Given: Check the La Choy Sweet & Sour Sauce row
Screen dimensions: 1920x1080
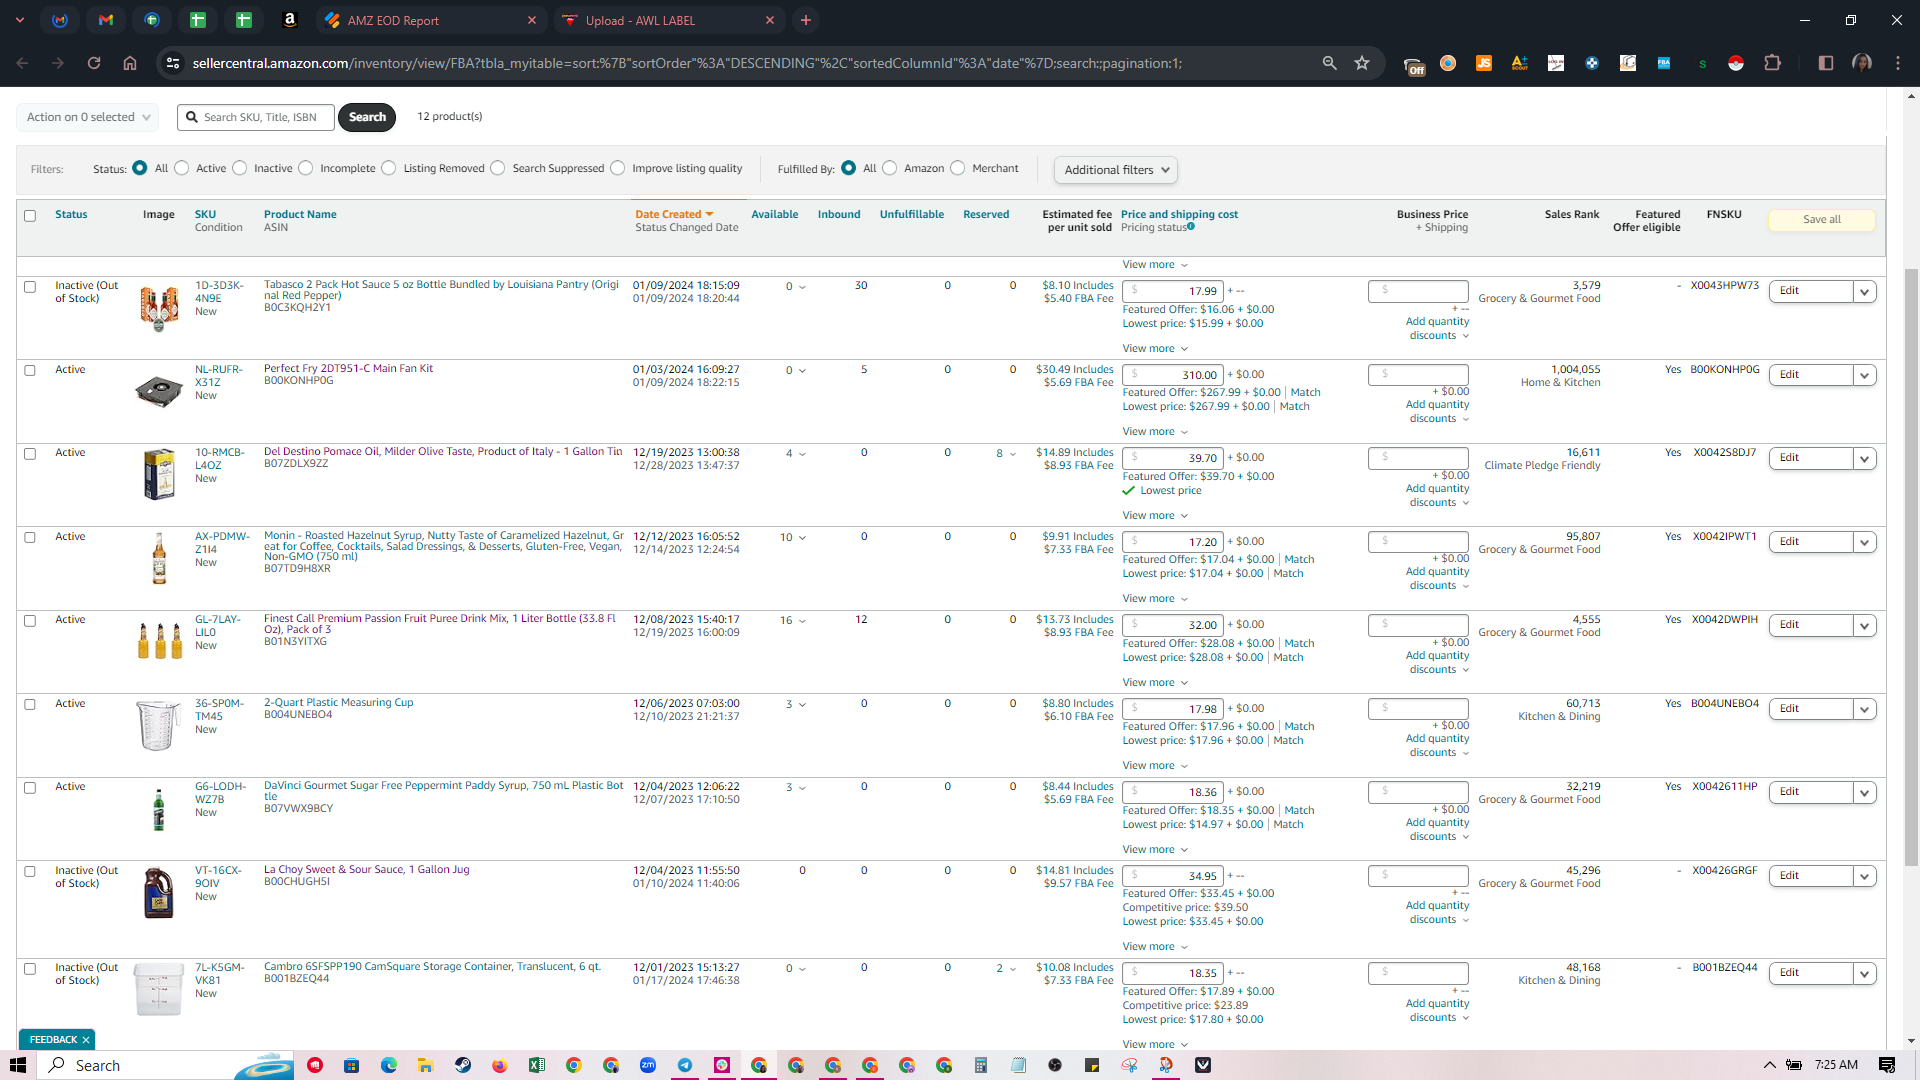Looking at the screenshot, I should pyautogui.click(x=30, y=872).
